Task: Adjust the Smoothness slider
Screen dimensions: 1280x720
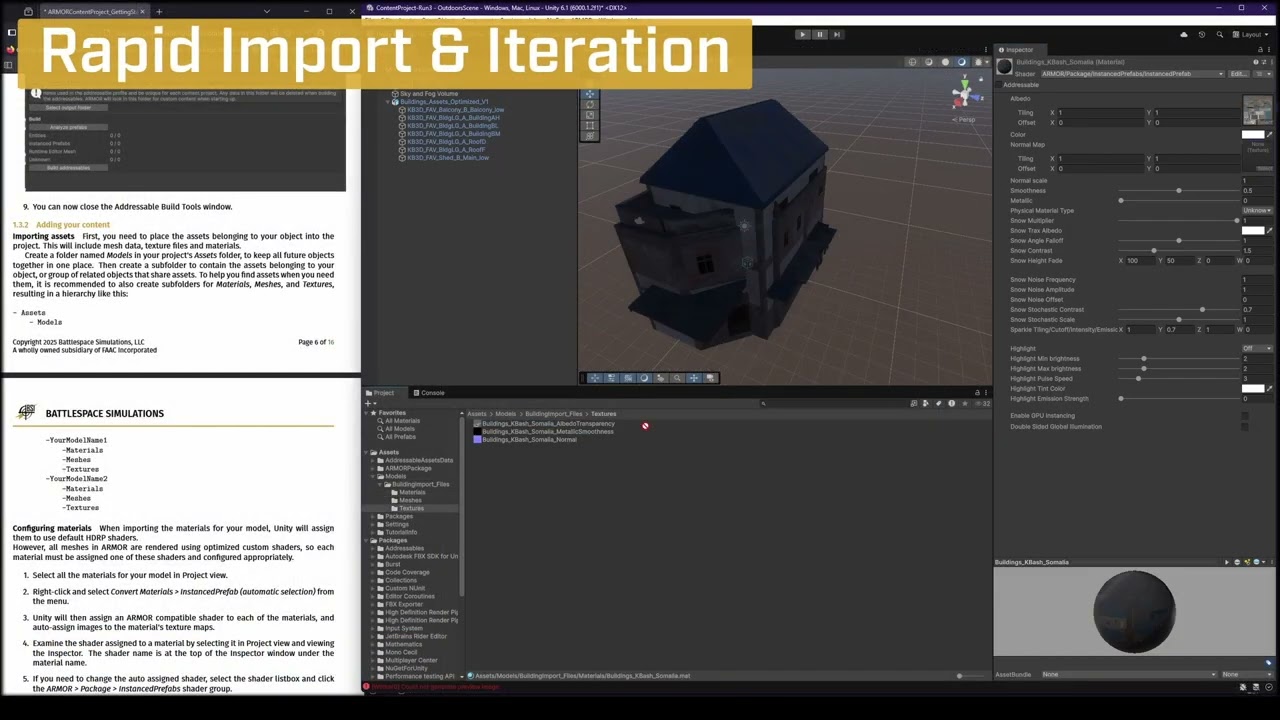Action: pyautogui.click(x=1178, y=190)
